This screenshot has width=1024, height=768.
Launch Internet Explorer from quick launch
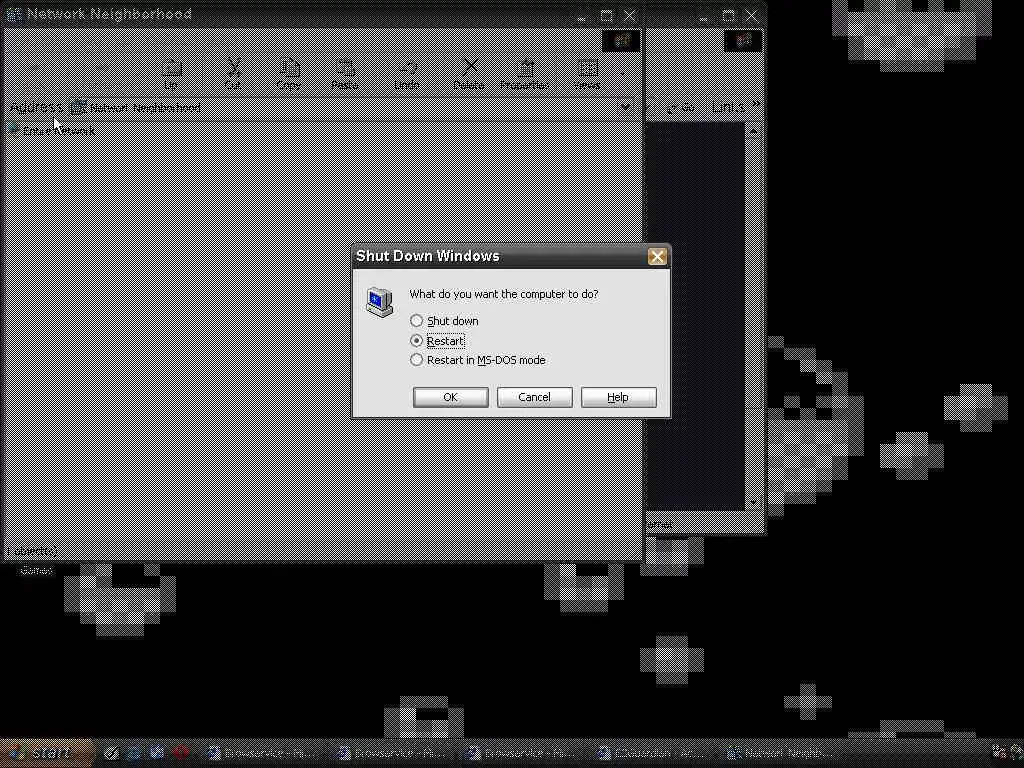[x=134, y=753]
